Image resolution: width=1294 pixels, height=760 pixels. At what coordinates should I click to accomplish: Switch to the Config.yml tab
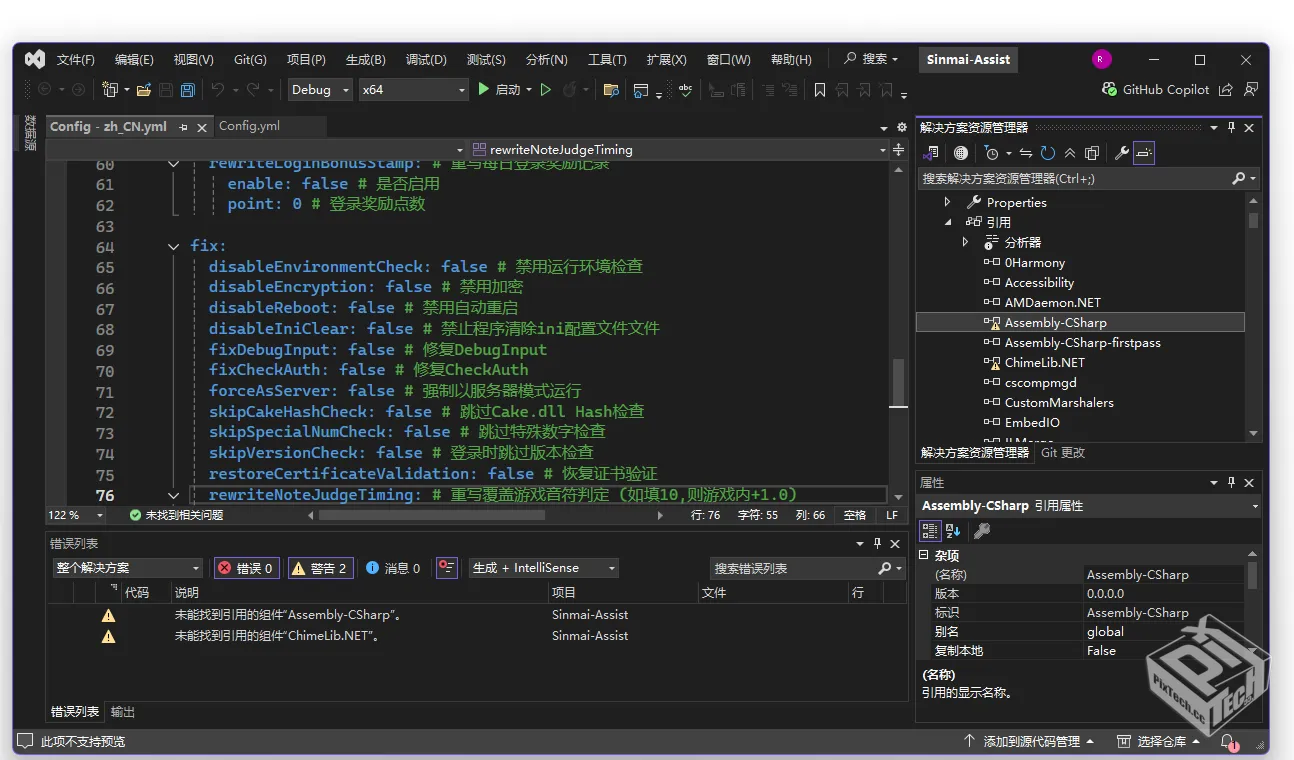(249, 126)
